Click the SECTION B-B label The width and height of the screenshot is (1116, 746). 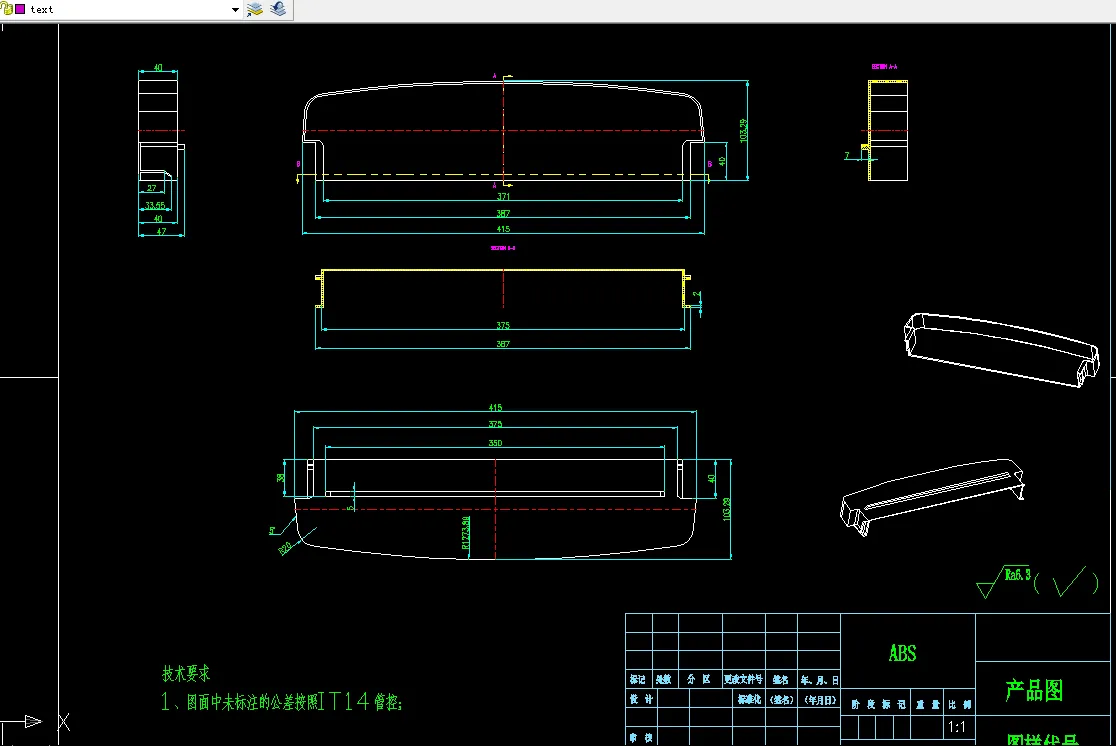pyautogui.click(x=503, y=248)
